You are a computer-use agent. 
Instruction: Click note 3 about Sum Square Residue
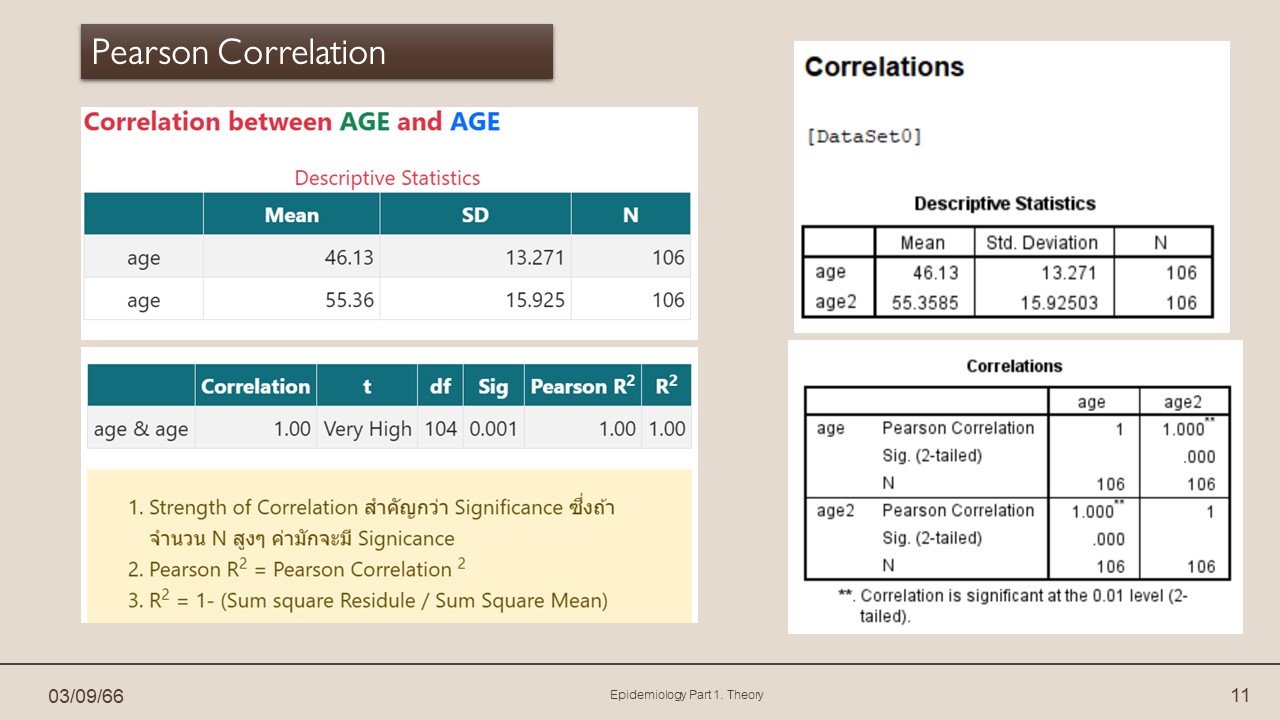[x=368, y=601]
